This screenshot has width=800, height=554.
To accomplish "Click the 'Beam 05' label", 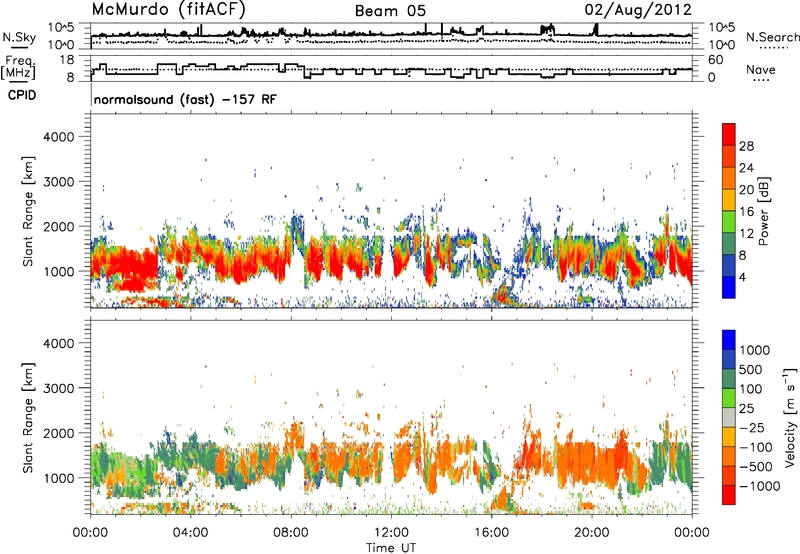I will (x=390, y=11).
